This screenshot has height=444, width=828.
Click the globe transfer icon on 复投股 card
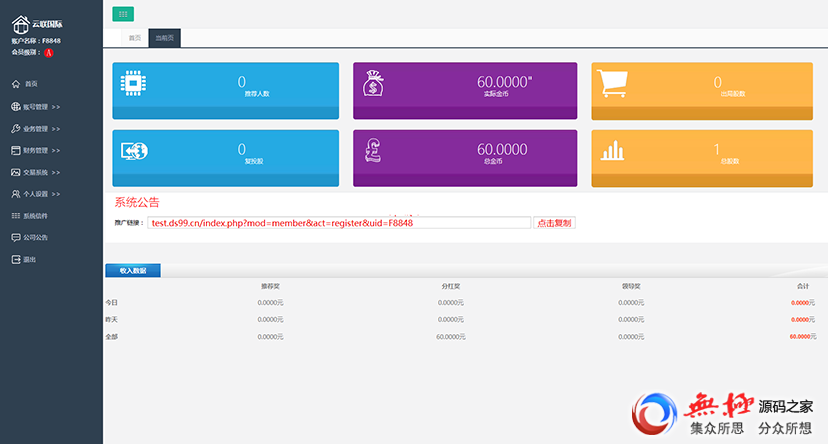134,151
